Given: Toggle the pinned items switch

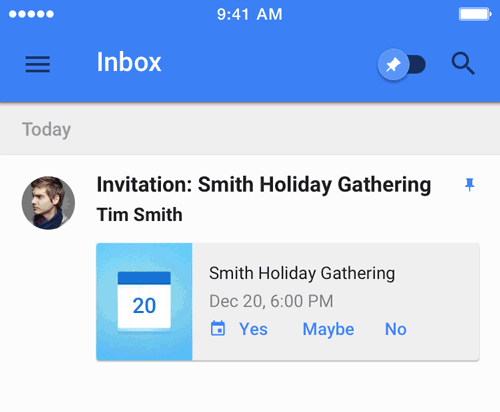Looking at the screenshot, I should pyautogui.click(x=402, y=65).
